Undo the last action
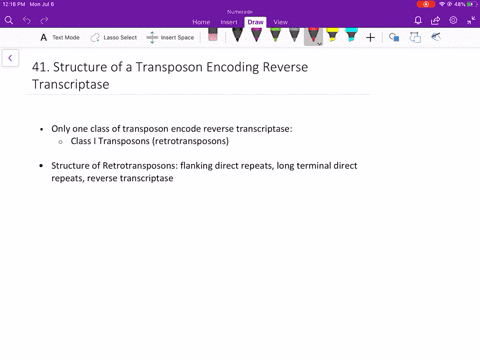Image resolution: width=480 pixels, height=360 pixels. click(x=27, y=21)
